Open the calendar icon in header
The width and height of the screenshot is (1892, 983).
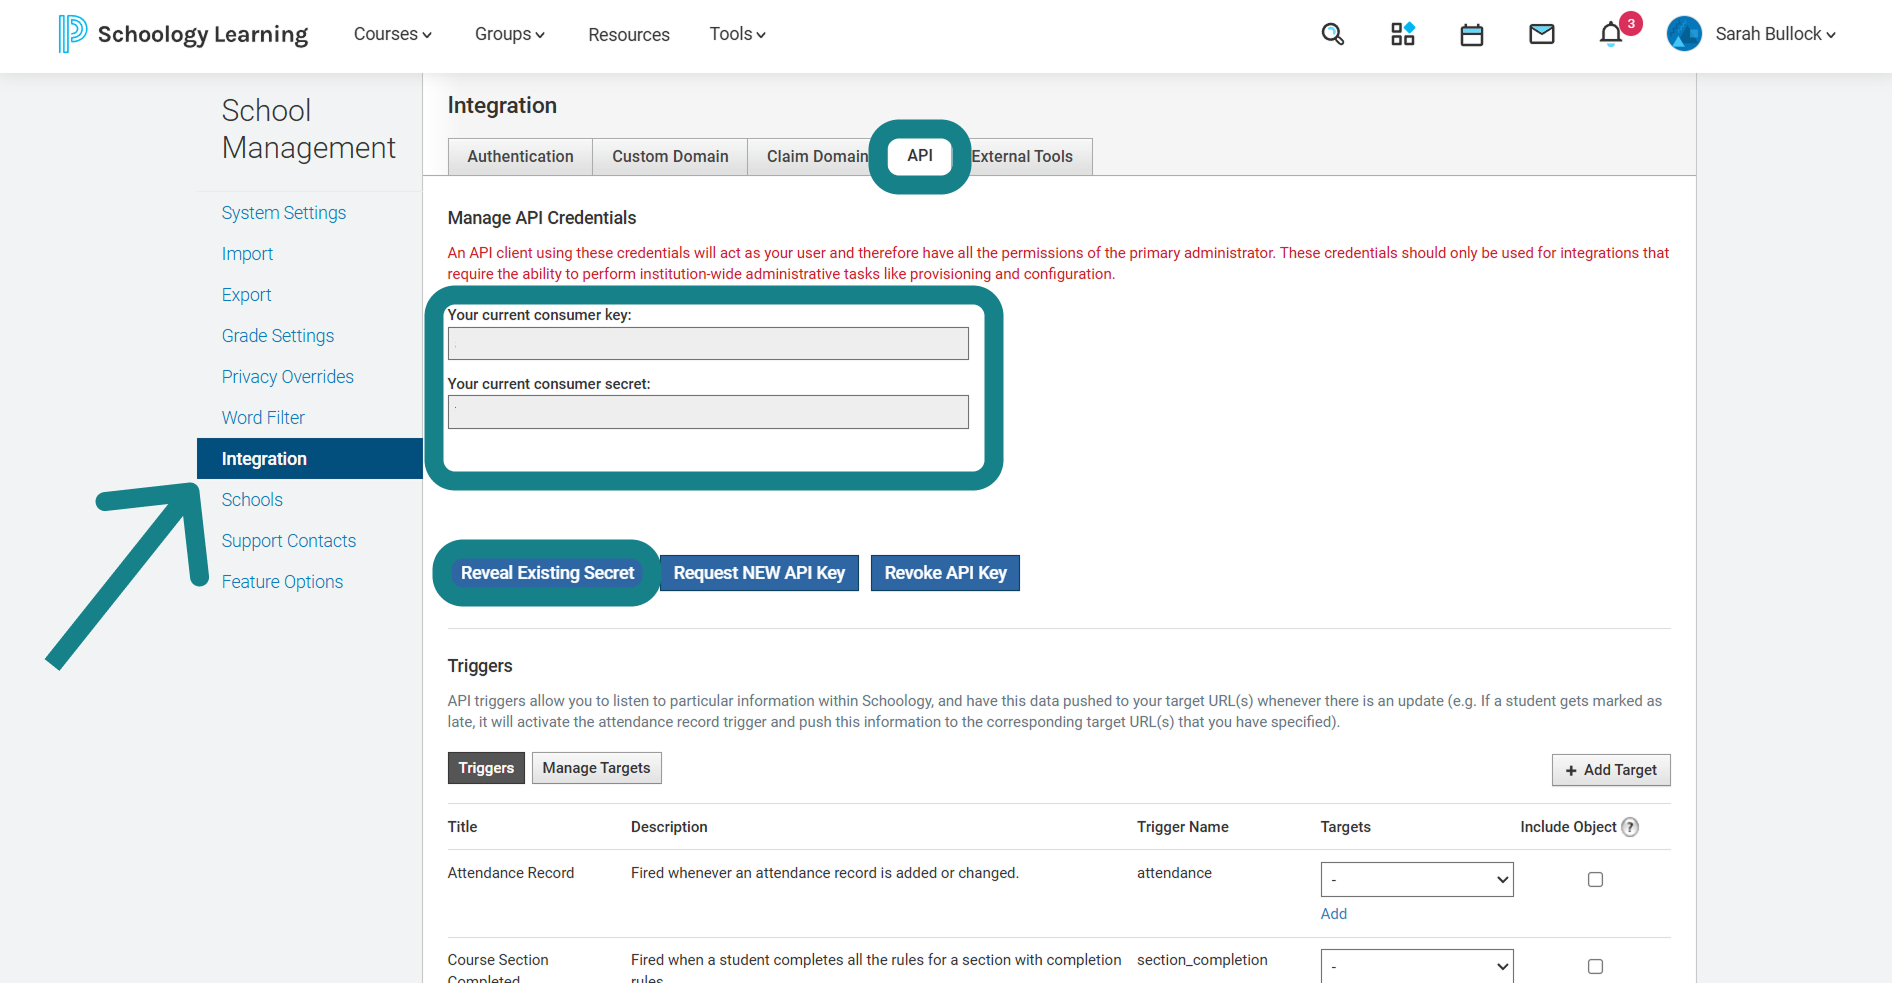[1472, 35]
